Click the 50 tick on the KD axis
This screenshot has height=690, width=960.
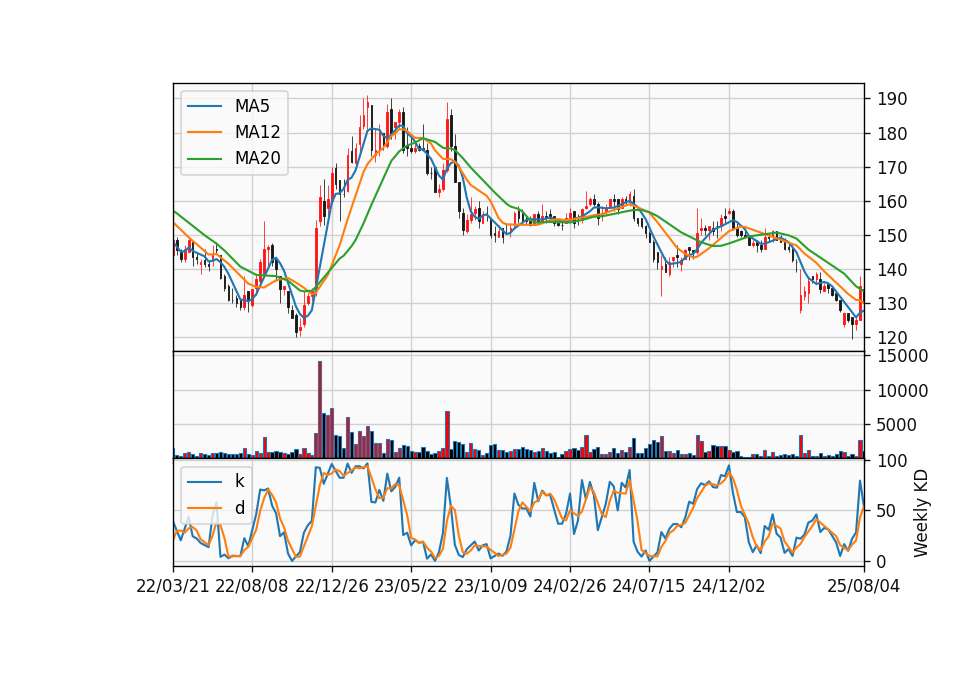click(x=887, y=511)
